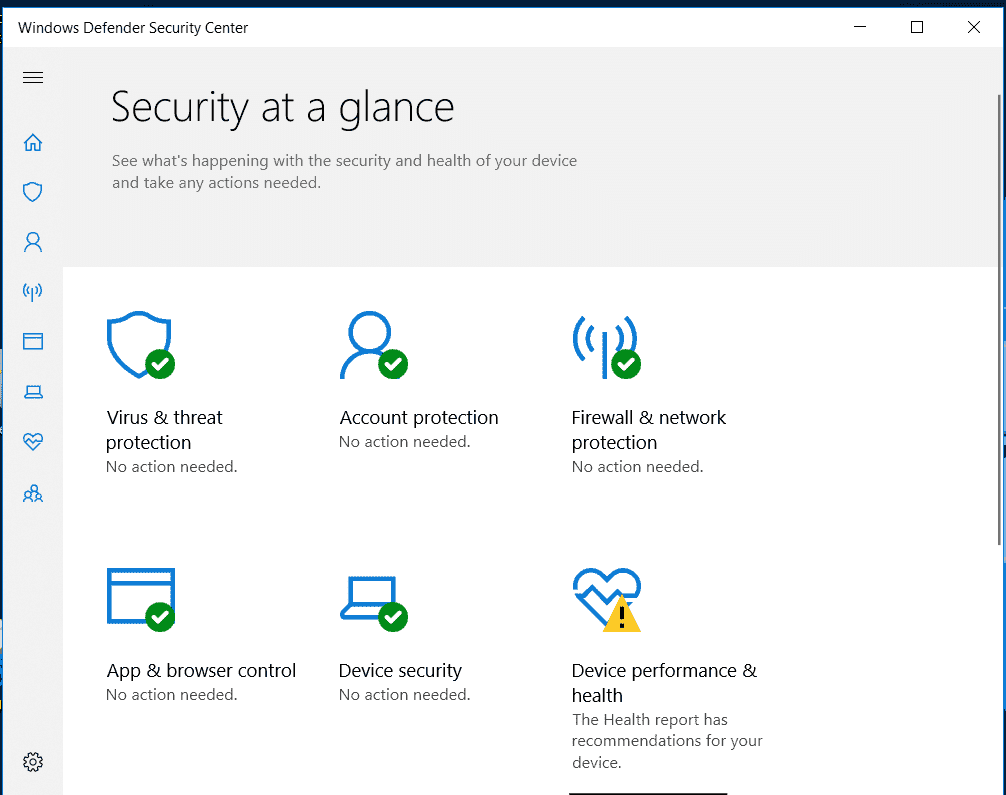
Task: Click the large Firewall & network antenna tile icon
Action: (606, 346)
